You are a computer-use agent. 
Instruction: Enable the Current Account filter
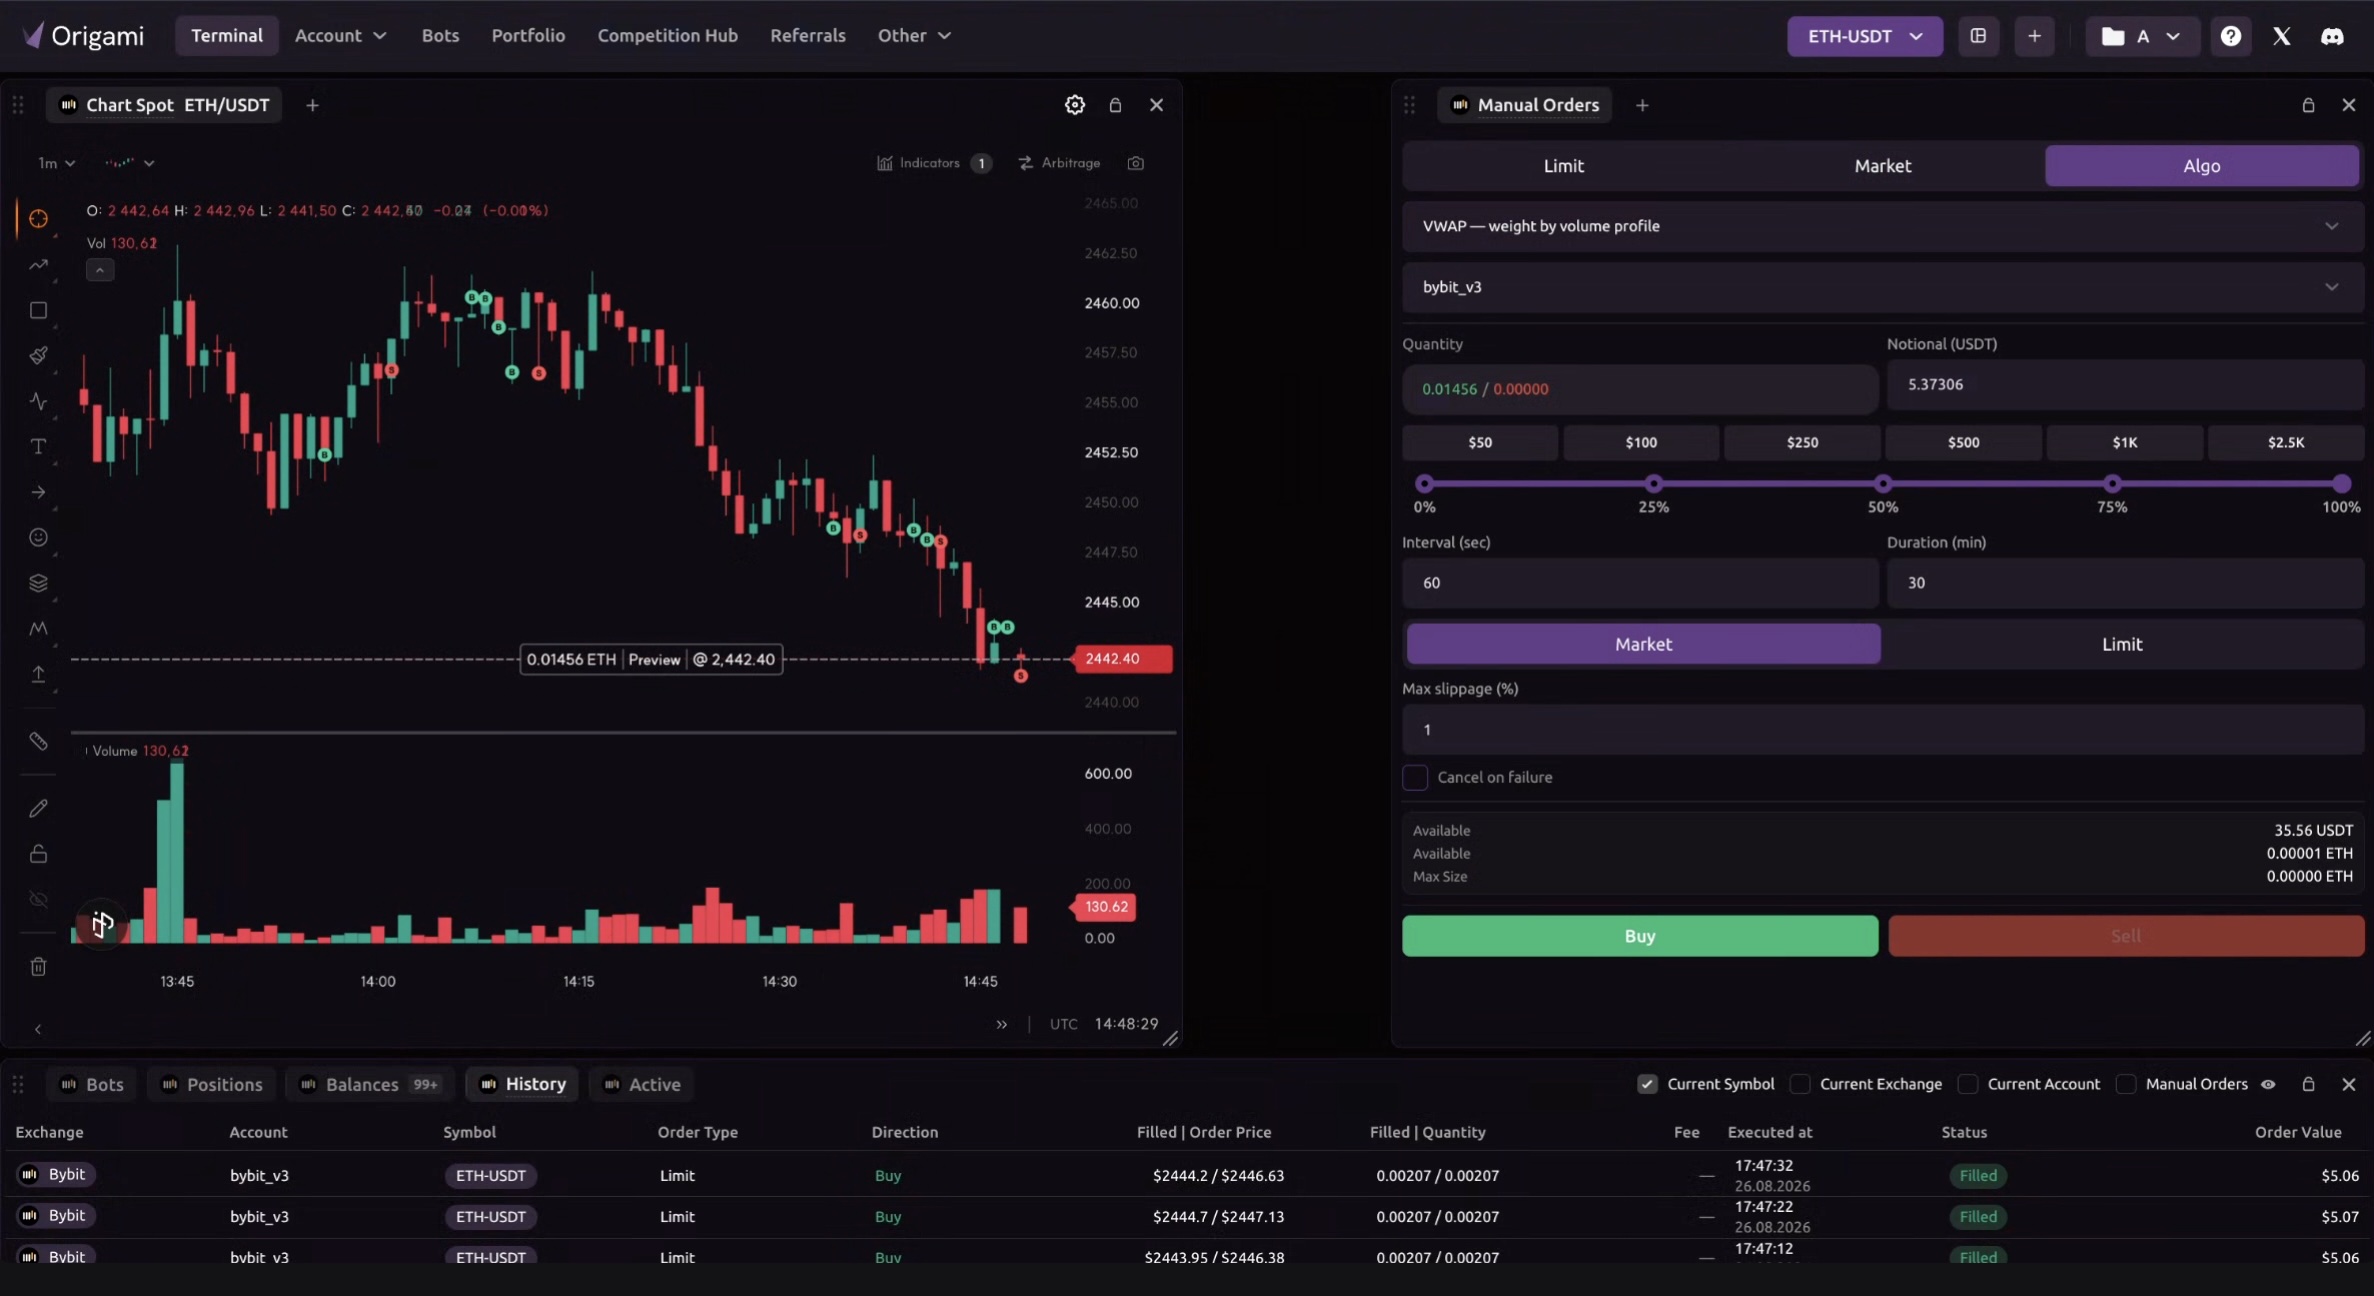1968,1084
